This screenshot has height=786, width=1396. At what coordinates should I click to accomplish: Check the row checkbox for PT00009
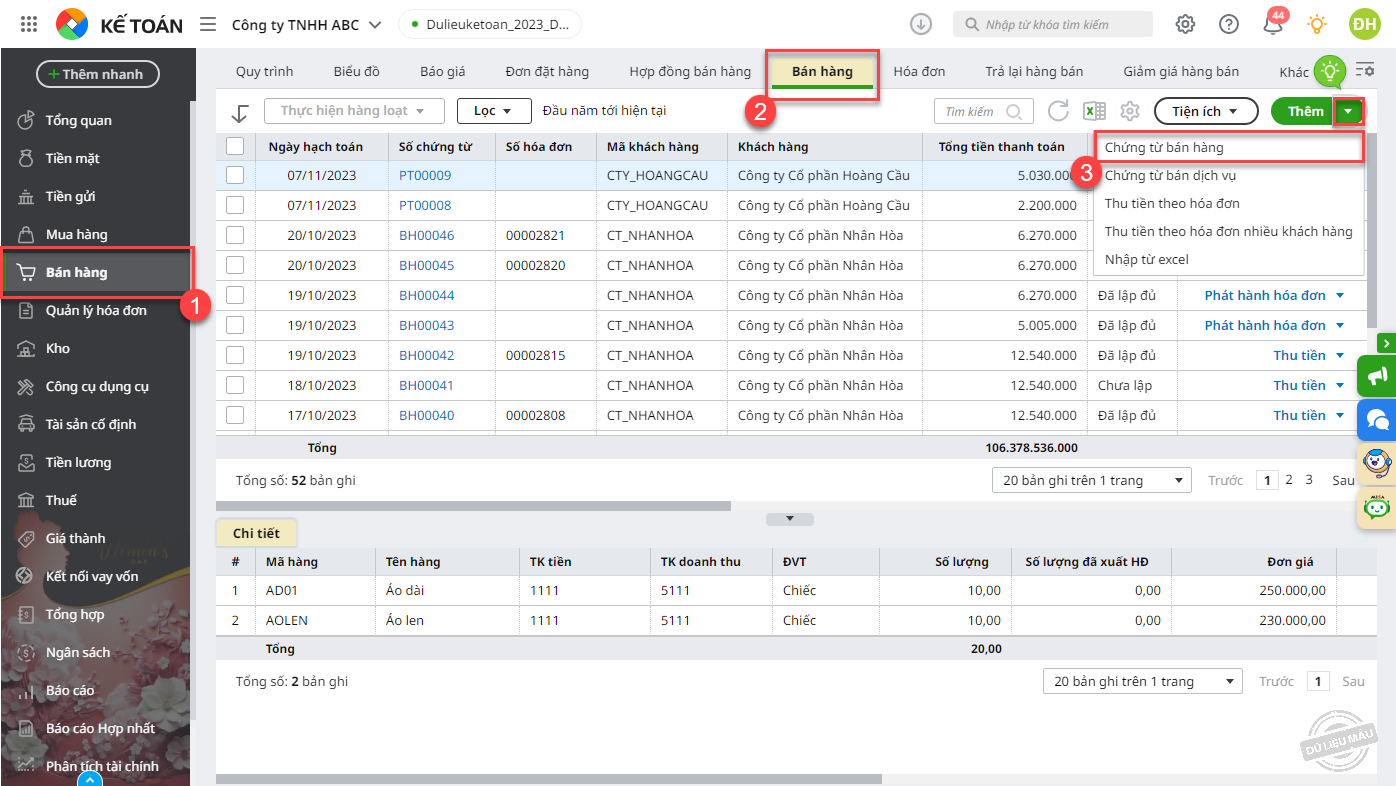[x=235, y=175]
